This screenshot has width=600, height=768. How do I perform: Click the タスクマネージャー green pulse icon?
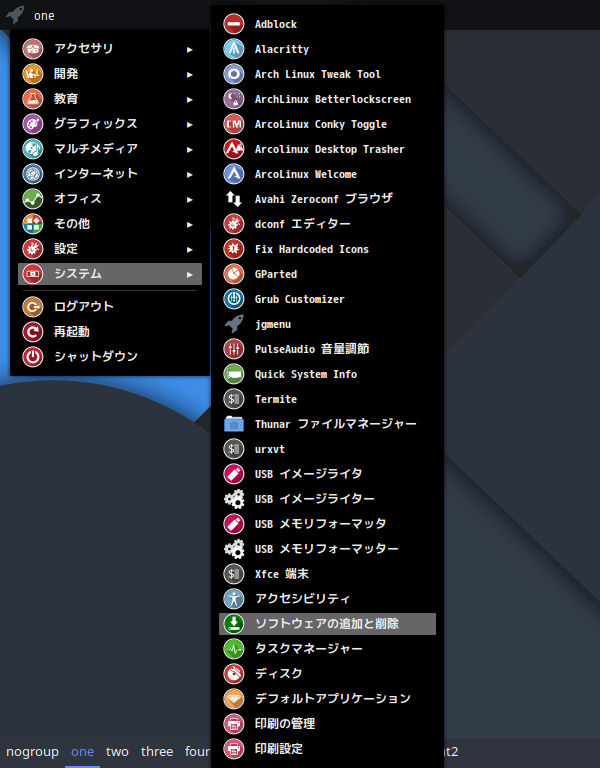pos(234,648)
